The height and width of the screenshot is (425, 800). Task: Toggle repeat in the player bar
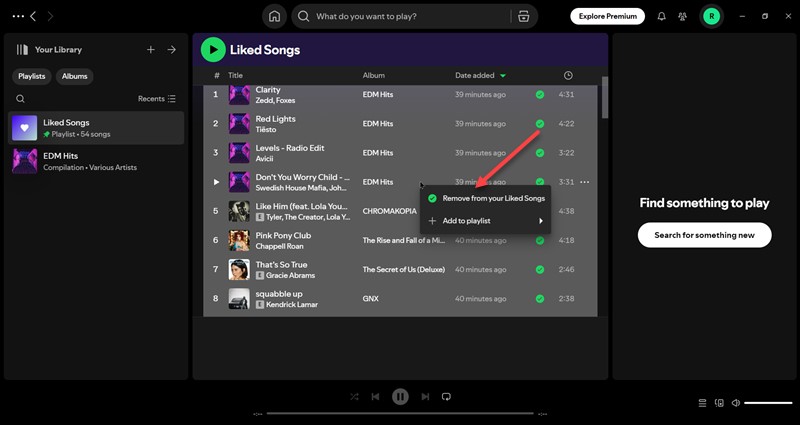point(446,396)
